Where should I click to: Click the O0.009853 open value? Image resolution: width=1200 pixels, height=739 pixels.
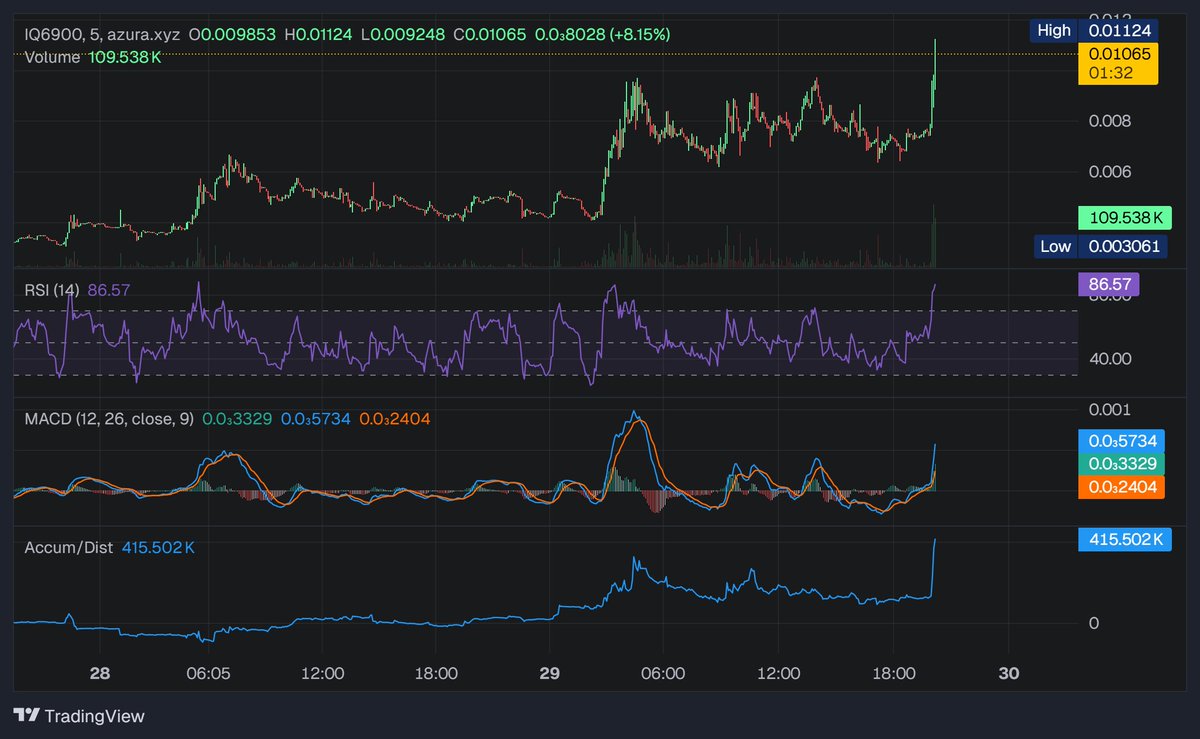click(233, 34)
